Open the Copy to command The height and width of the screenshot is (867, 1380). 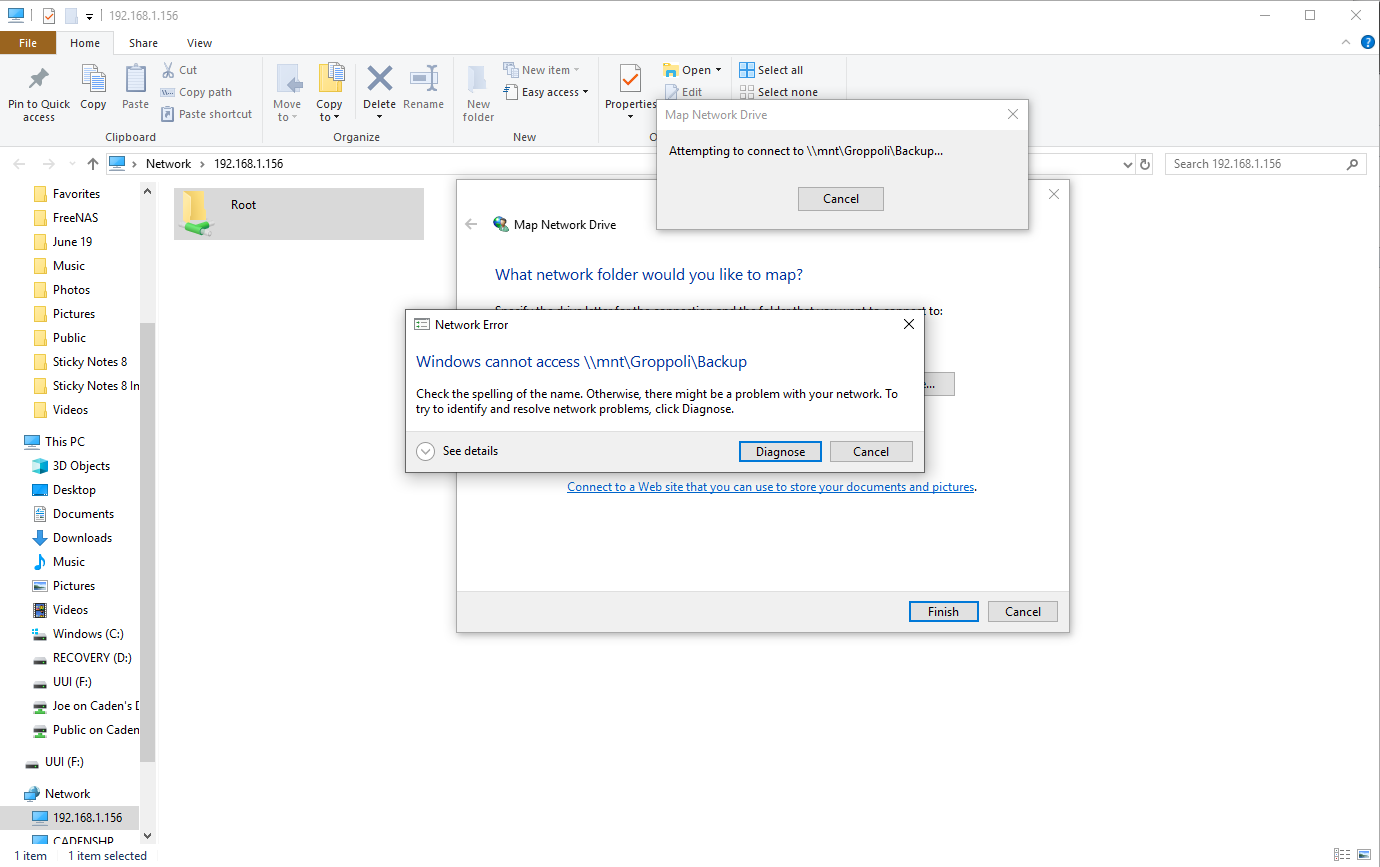coord(329,94)
